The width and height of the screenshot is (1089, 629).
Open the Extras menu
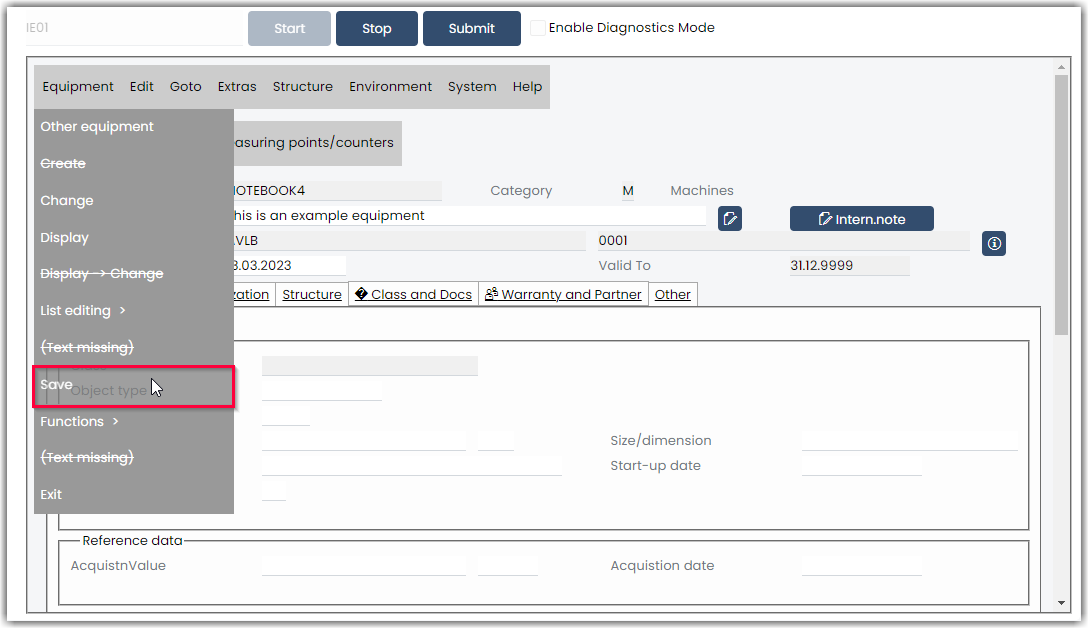pyautogui.click(x=237, y=87)
